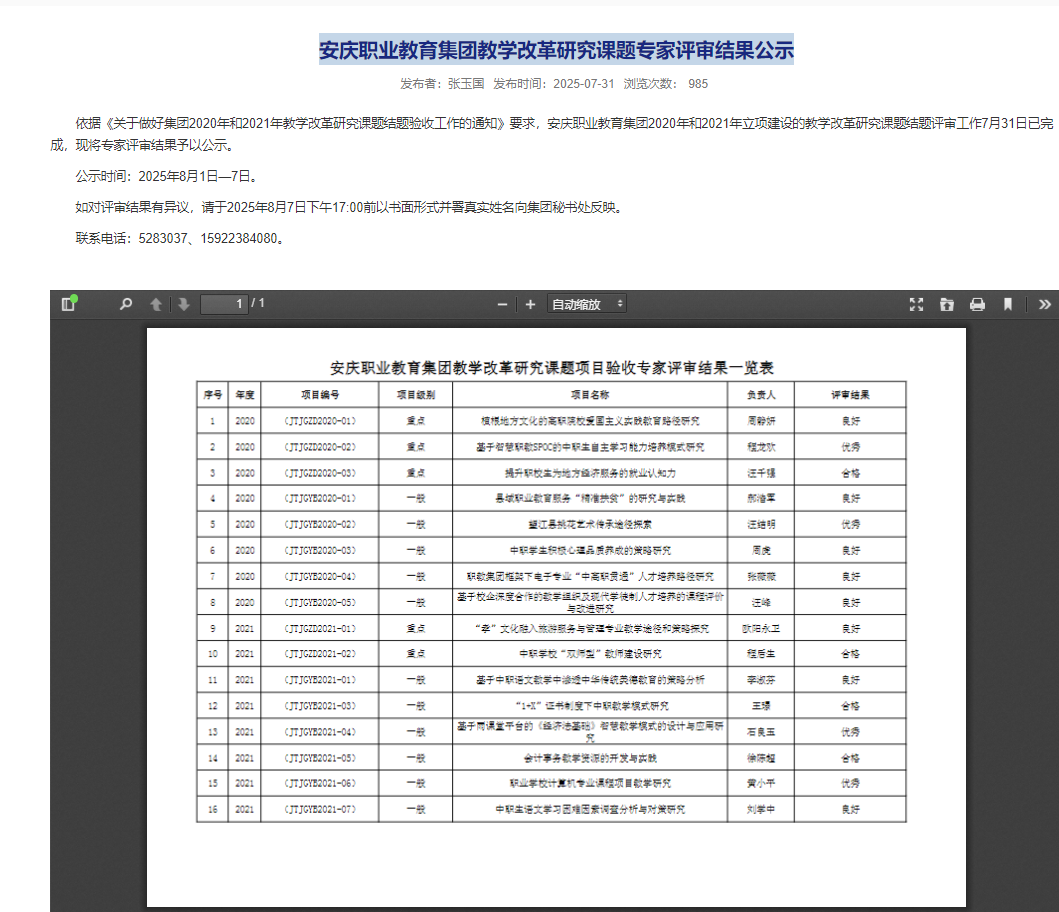Viewport: 1059px width, 912px height.
Task: Click the page number input field
Action: click(x=224, y=304)
